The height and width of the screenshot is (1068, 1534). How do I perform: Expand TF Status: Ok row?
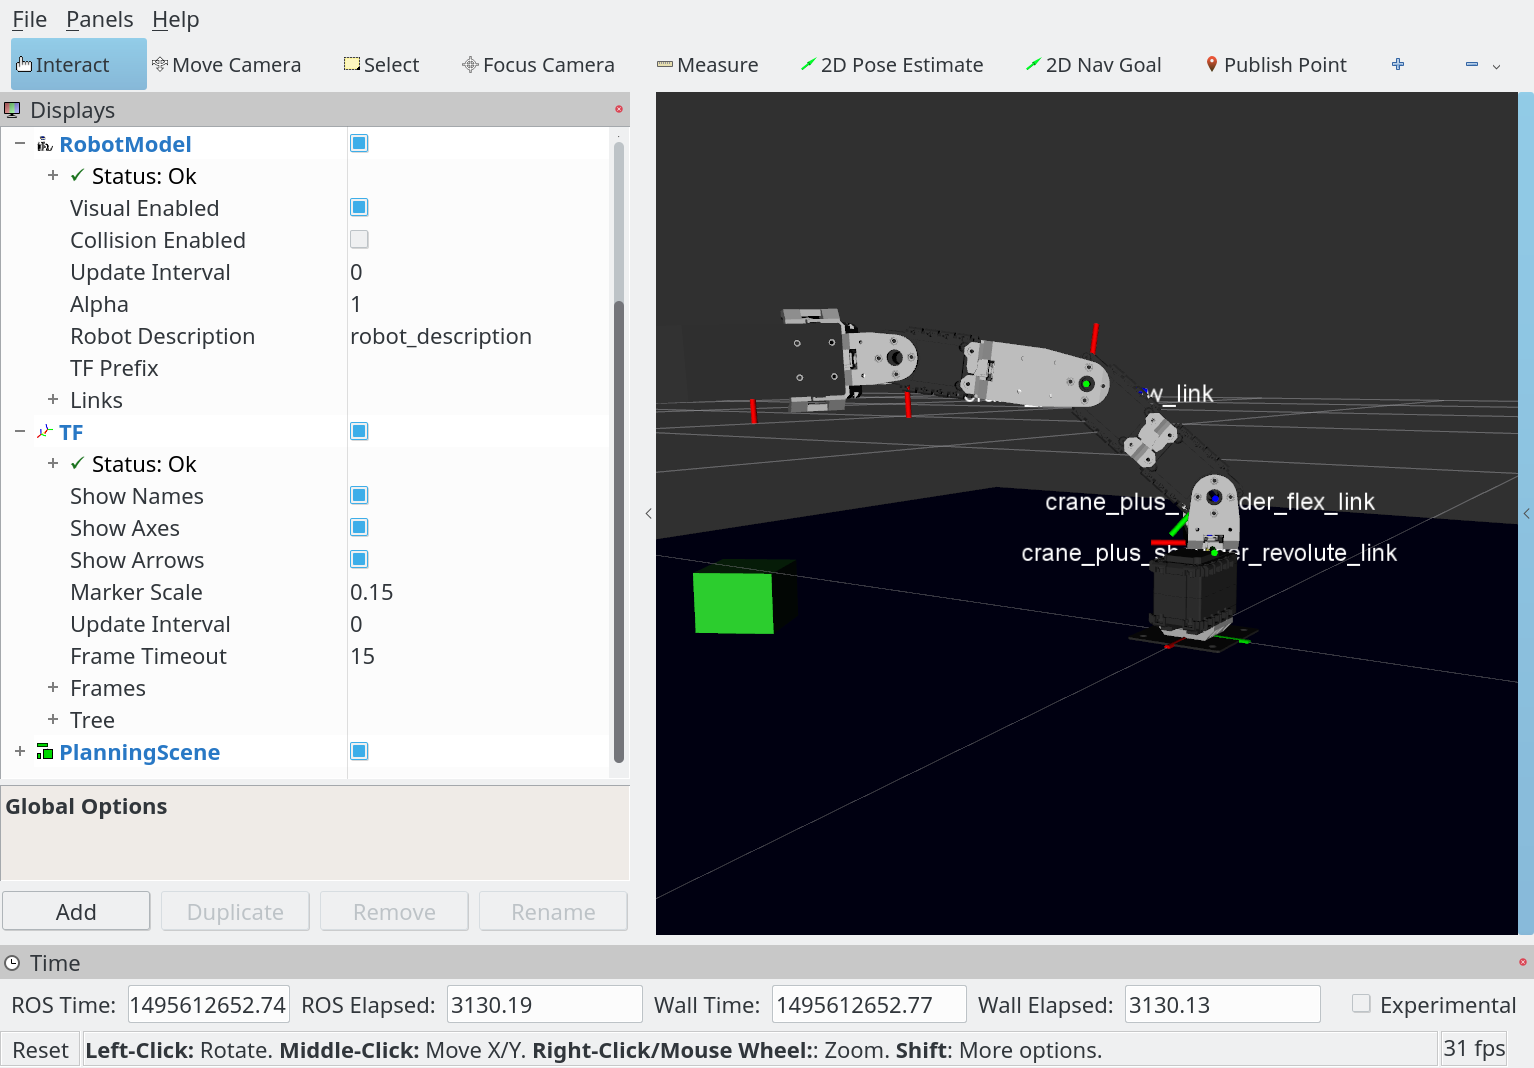tap(53, 463)
